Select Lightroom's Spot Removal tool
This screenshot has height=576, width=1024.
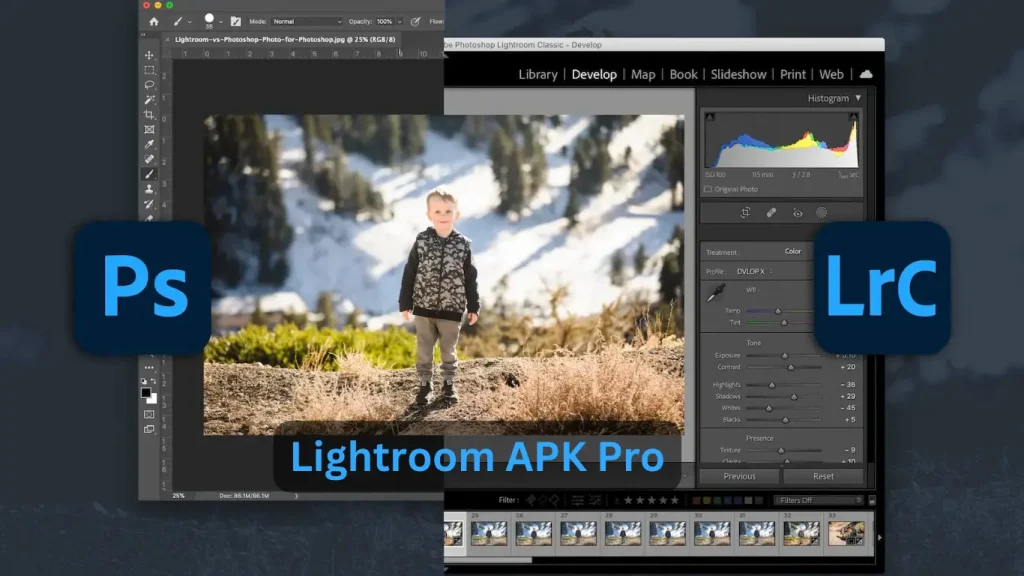coord(771,213)
